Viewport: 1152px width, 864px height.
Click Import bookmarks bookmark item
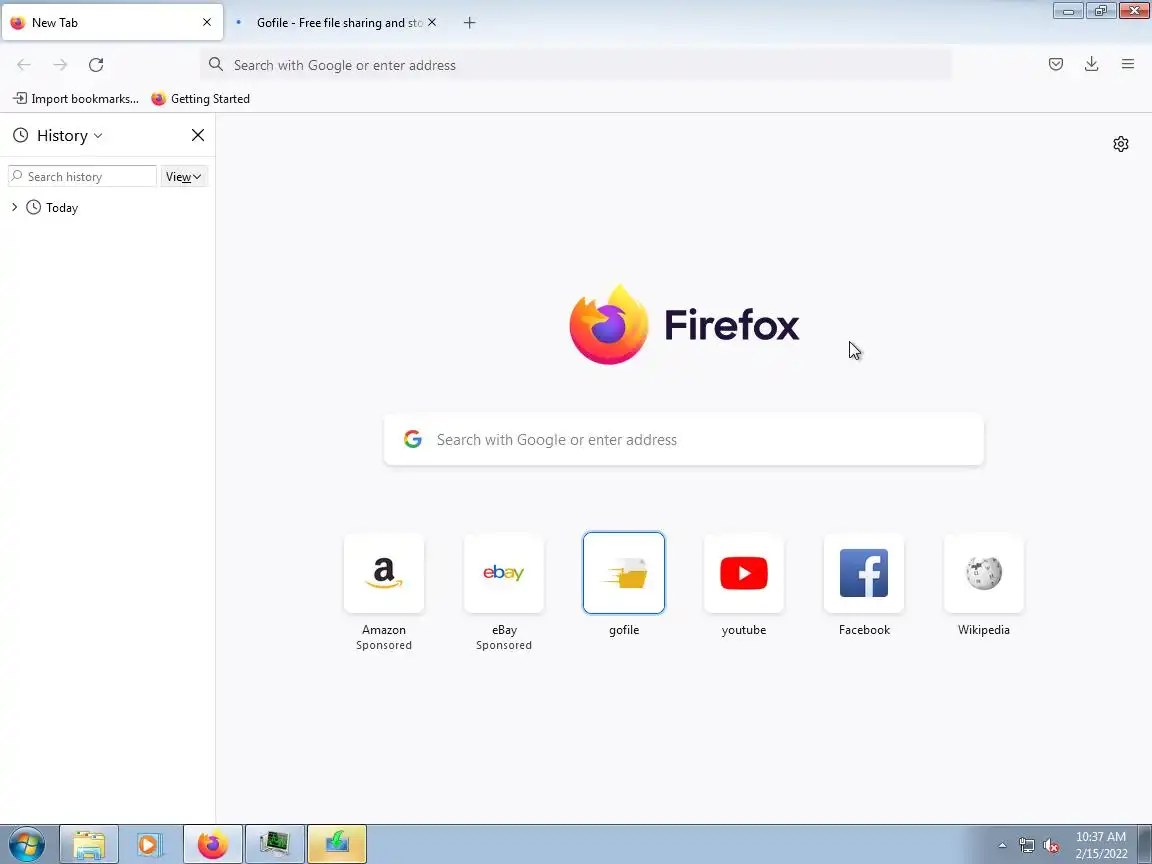76,98
